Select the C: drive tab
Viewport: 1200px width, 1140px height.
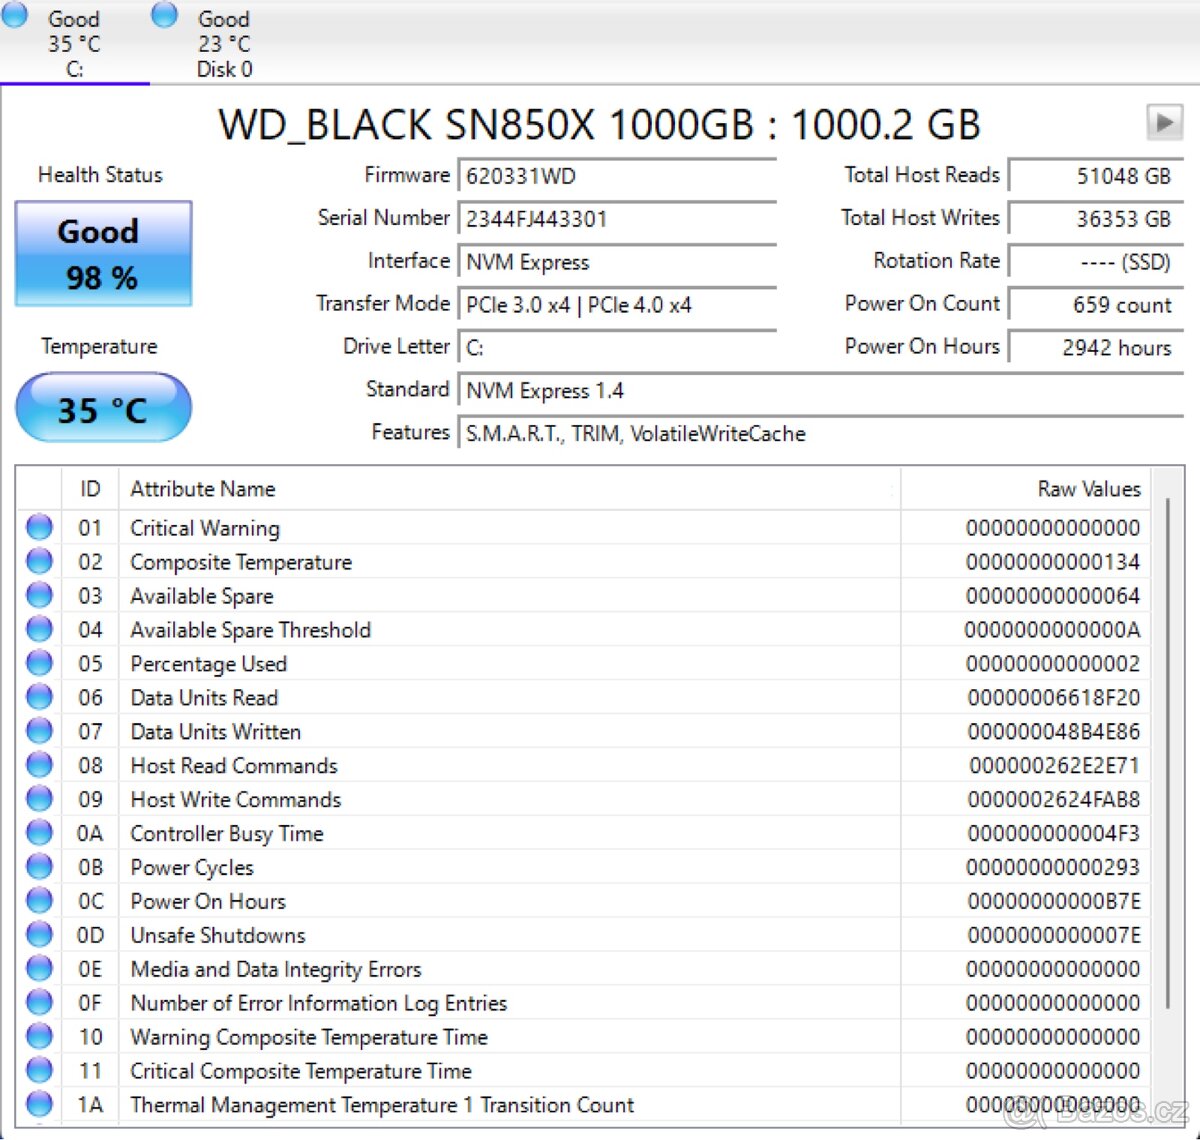tap(72, 42)
